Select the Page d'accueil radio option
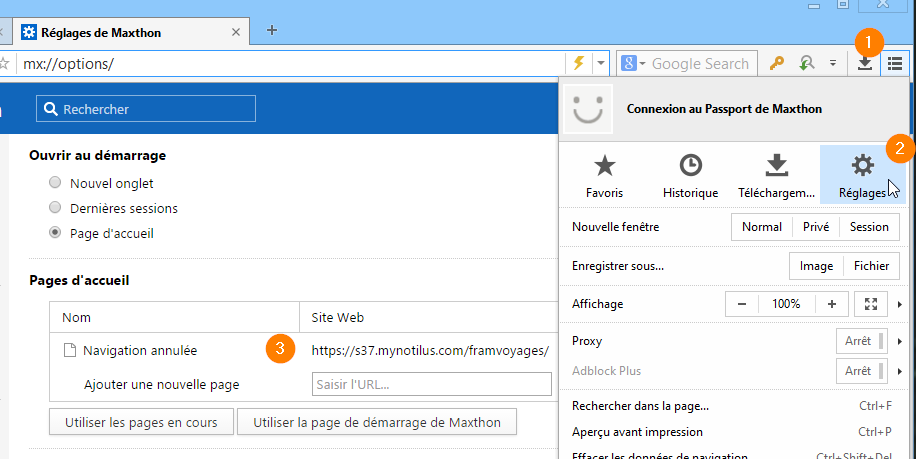Image resolution: width=916 pixels, height=459 pixels. click(x=55, y=232)
